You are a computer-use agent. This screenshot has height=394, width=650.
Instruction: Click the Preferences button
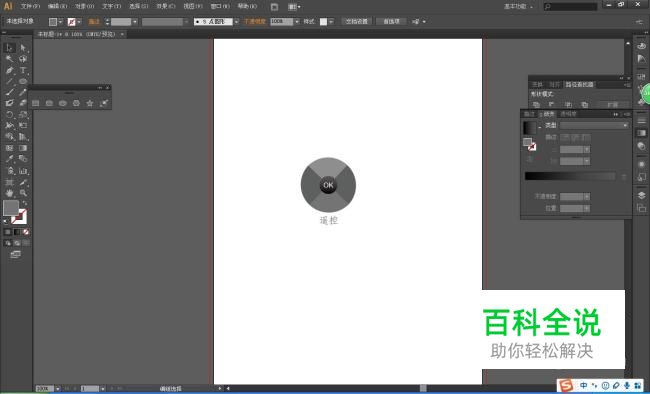[391, 22]
